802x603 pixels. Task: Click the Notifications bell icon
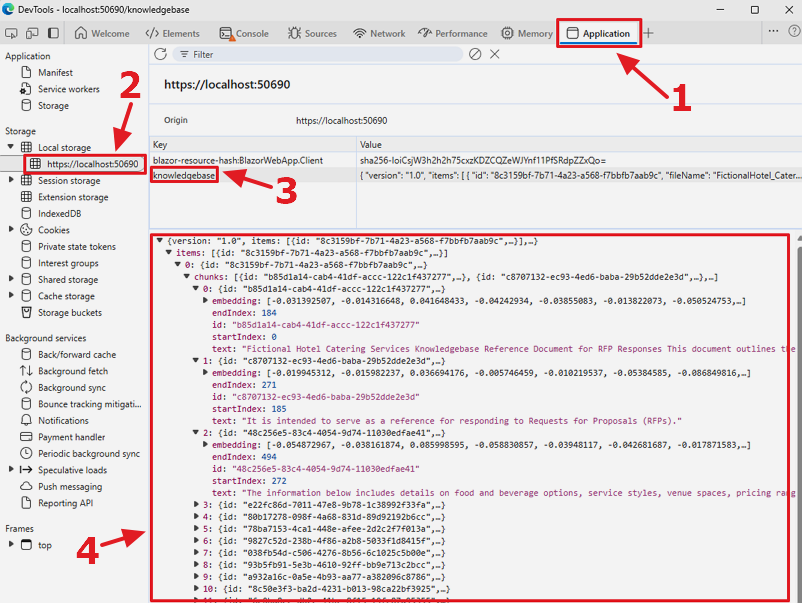pos(26,420)
